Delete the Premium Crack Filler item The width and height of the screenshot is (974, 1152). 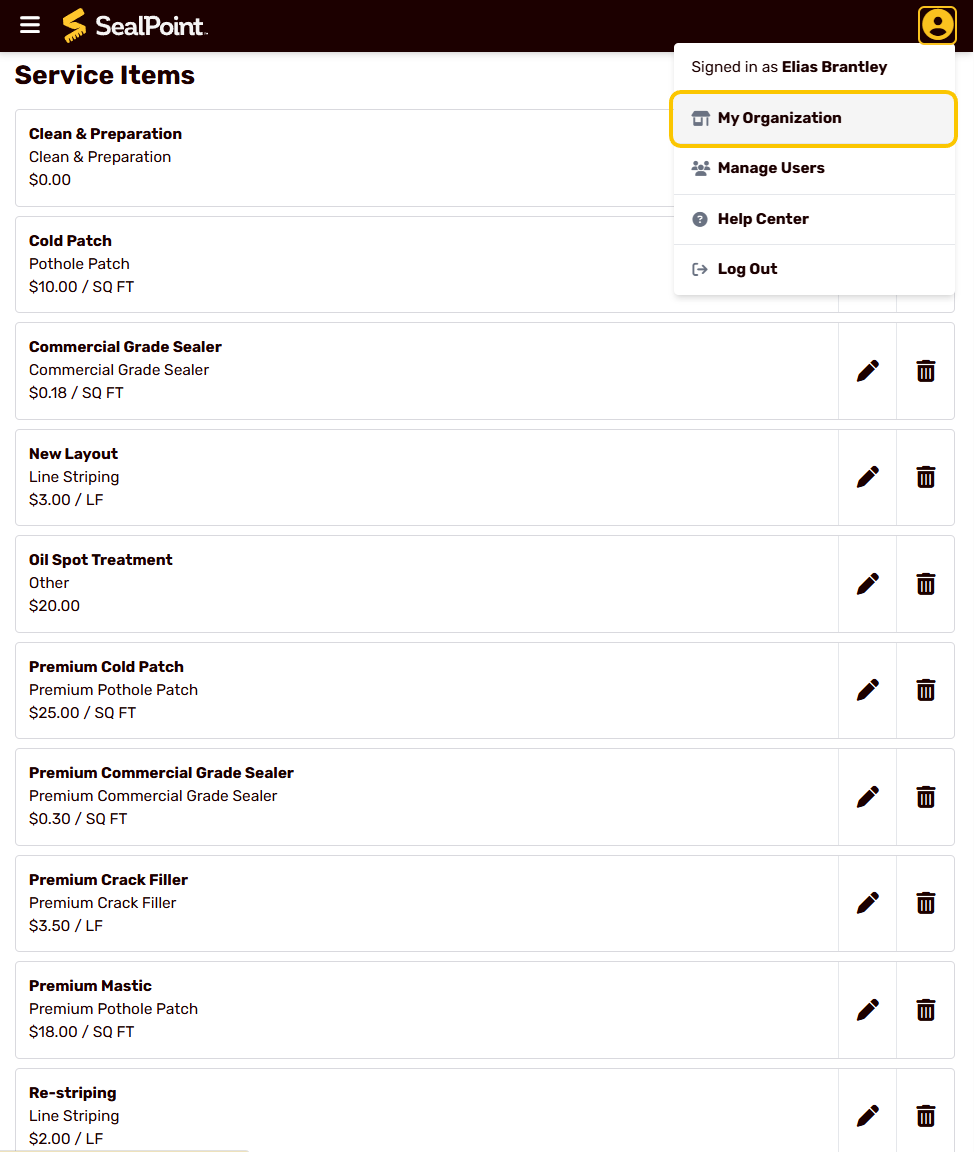(926, 903)
